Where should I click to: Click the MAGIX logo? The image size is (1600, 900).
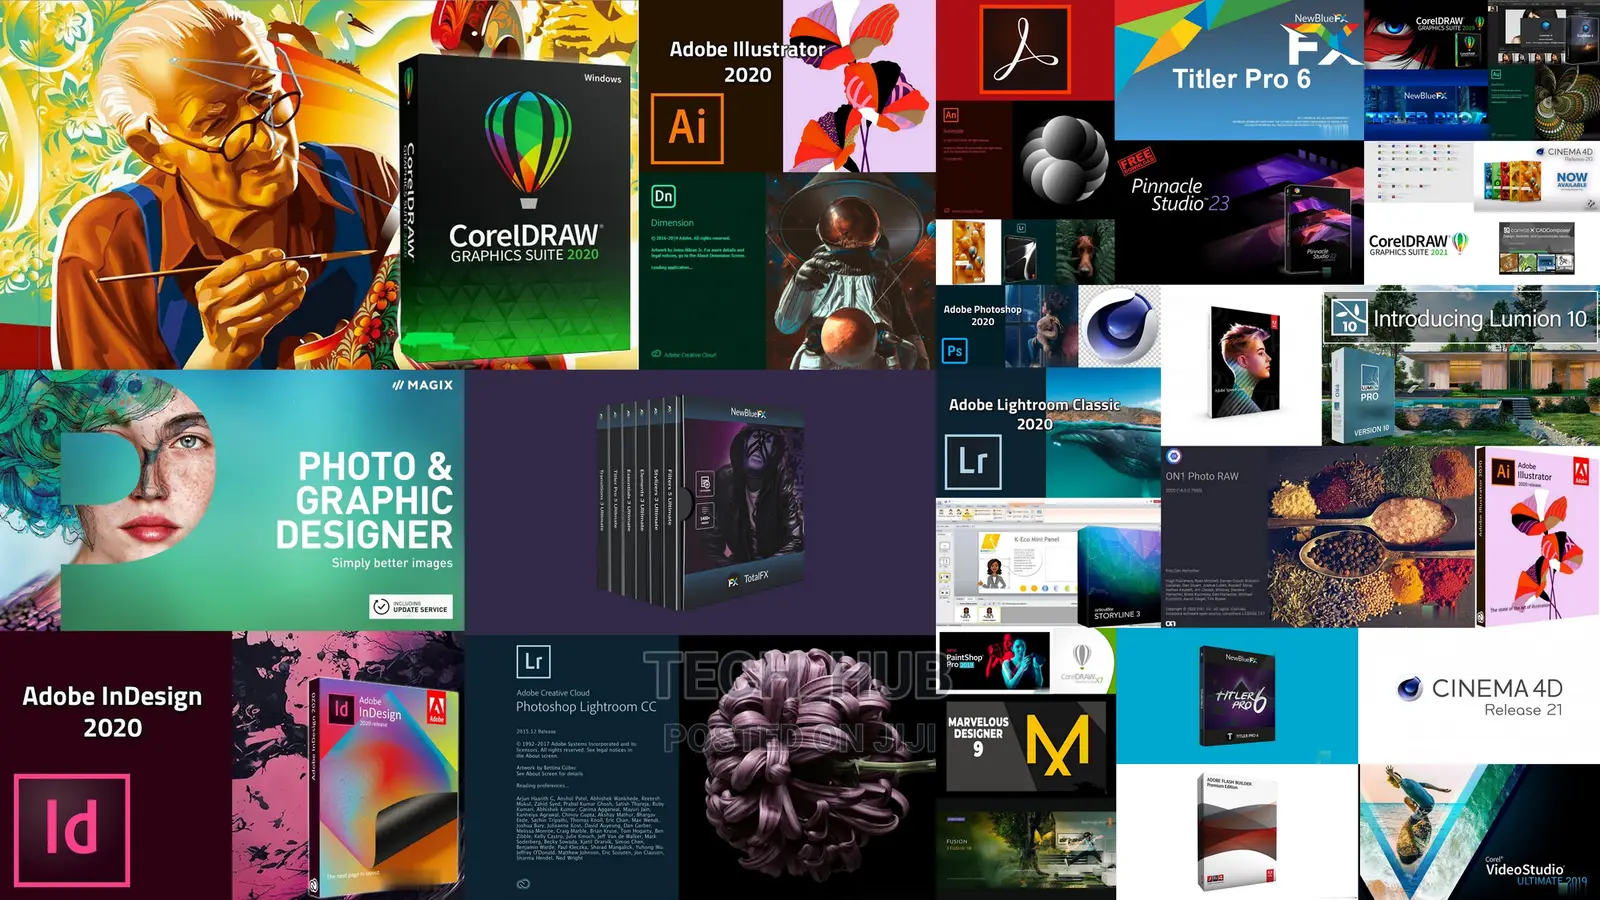(x=422, y=385)
